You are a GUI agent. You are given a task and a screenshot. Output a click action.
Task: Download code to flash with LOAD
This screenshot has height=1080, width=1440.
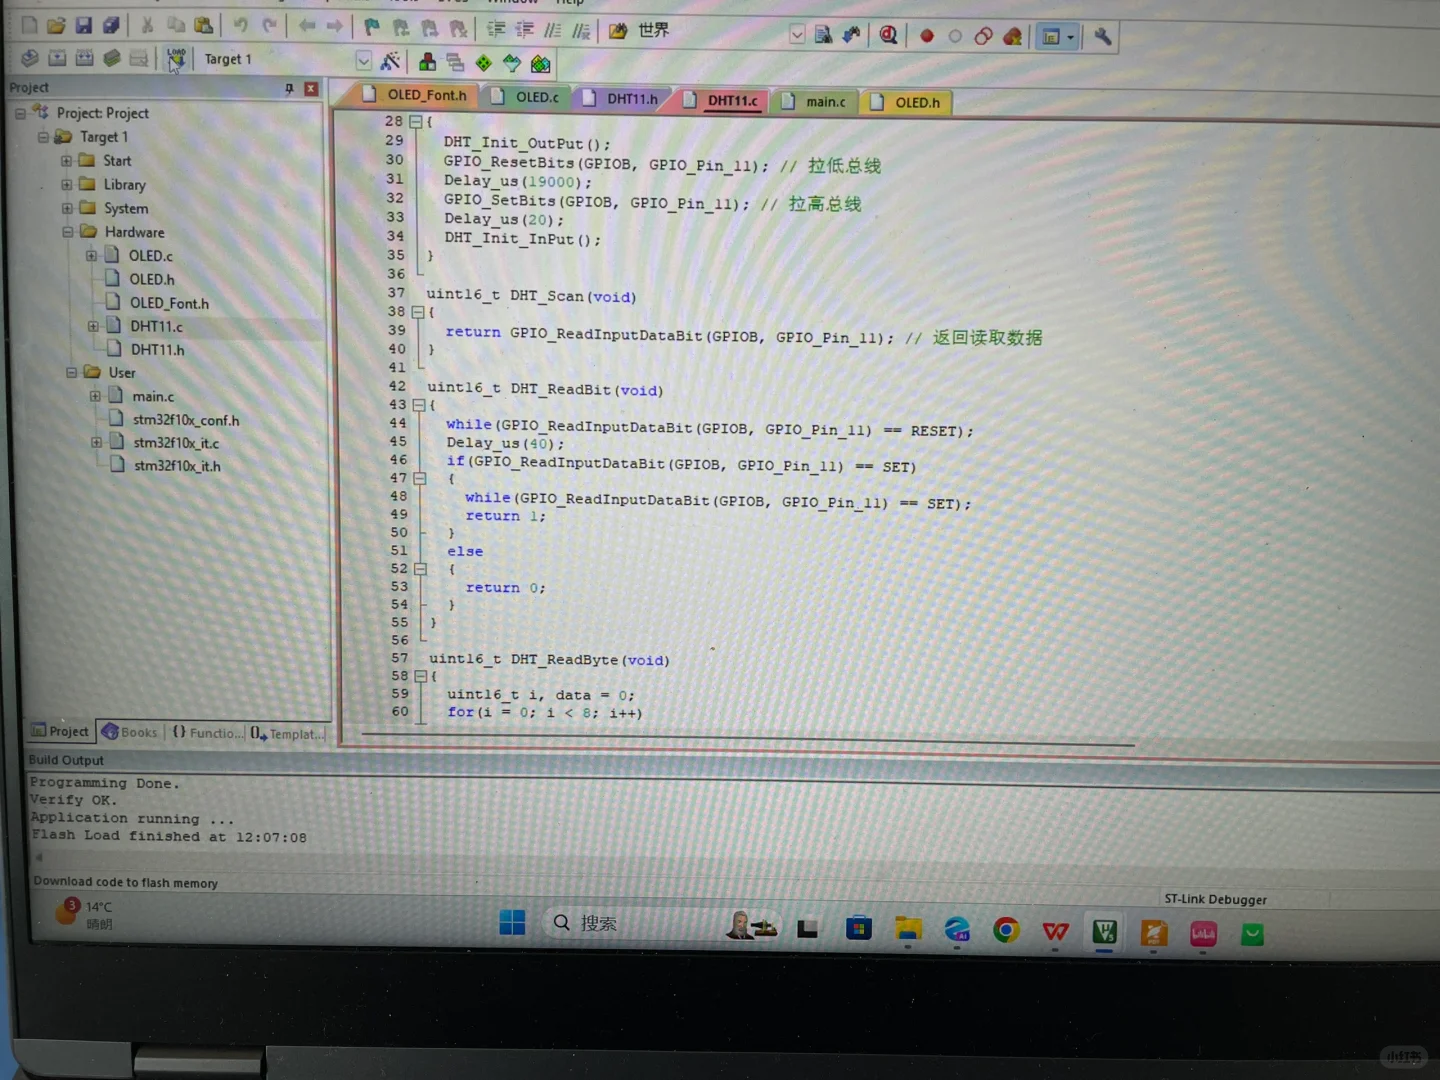pyautogui.click(x=176, y=59)
